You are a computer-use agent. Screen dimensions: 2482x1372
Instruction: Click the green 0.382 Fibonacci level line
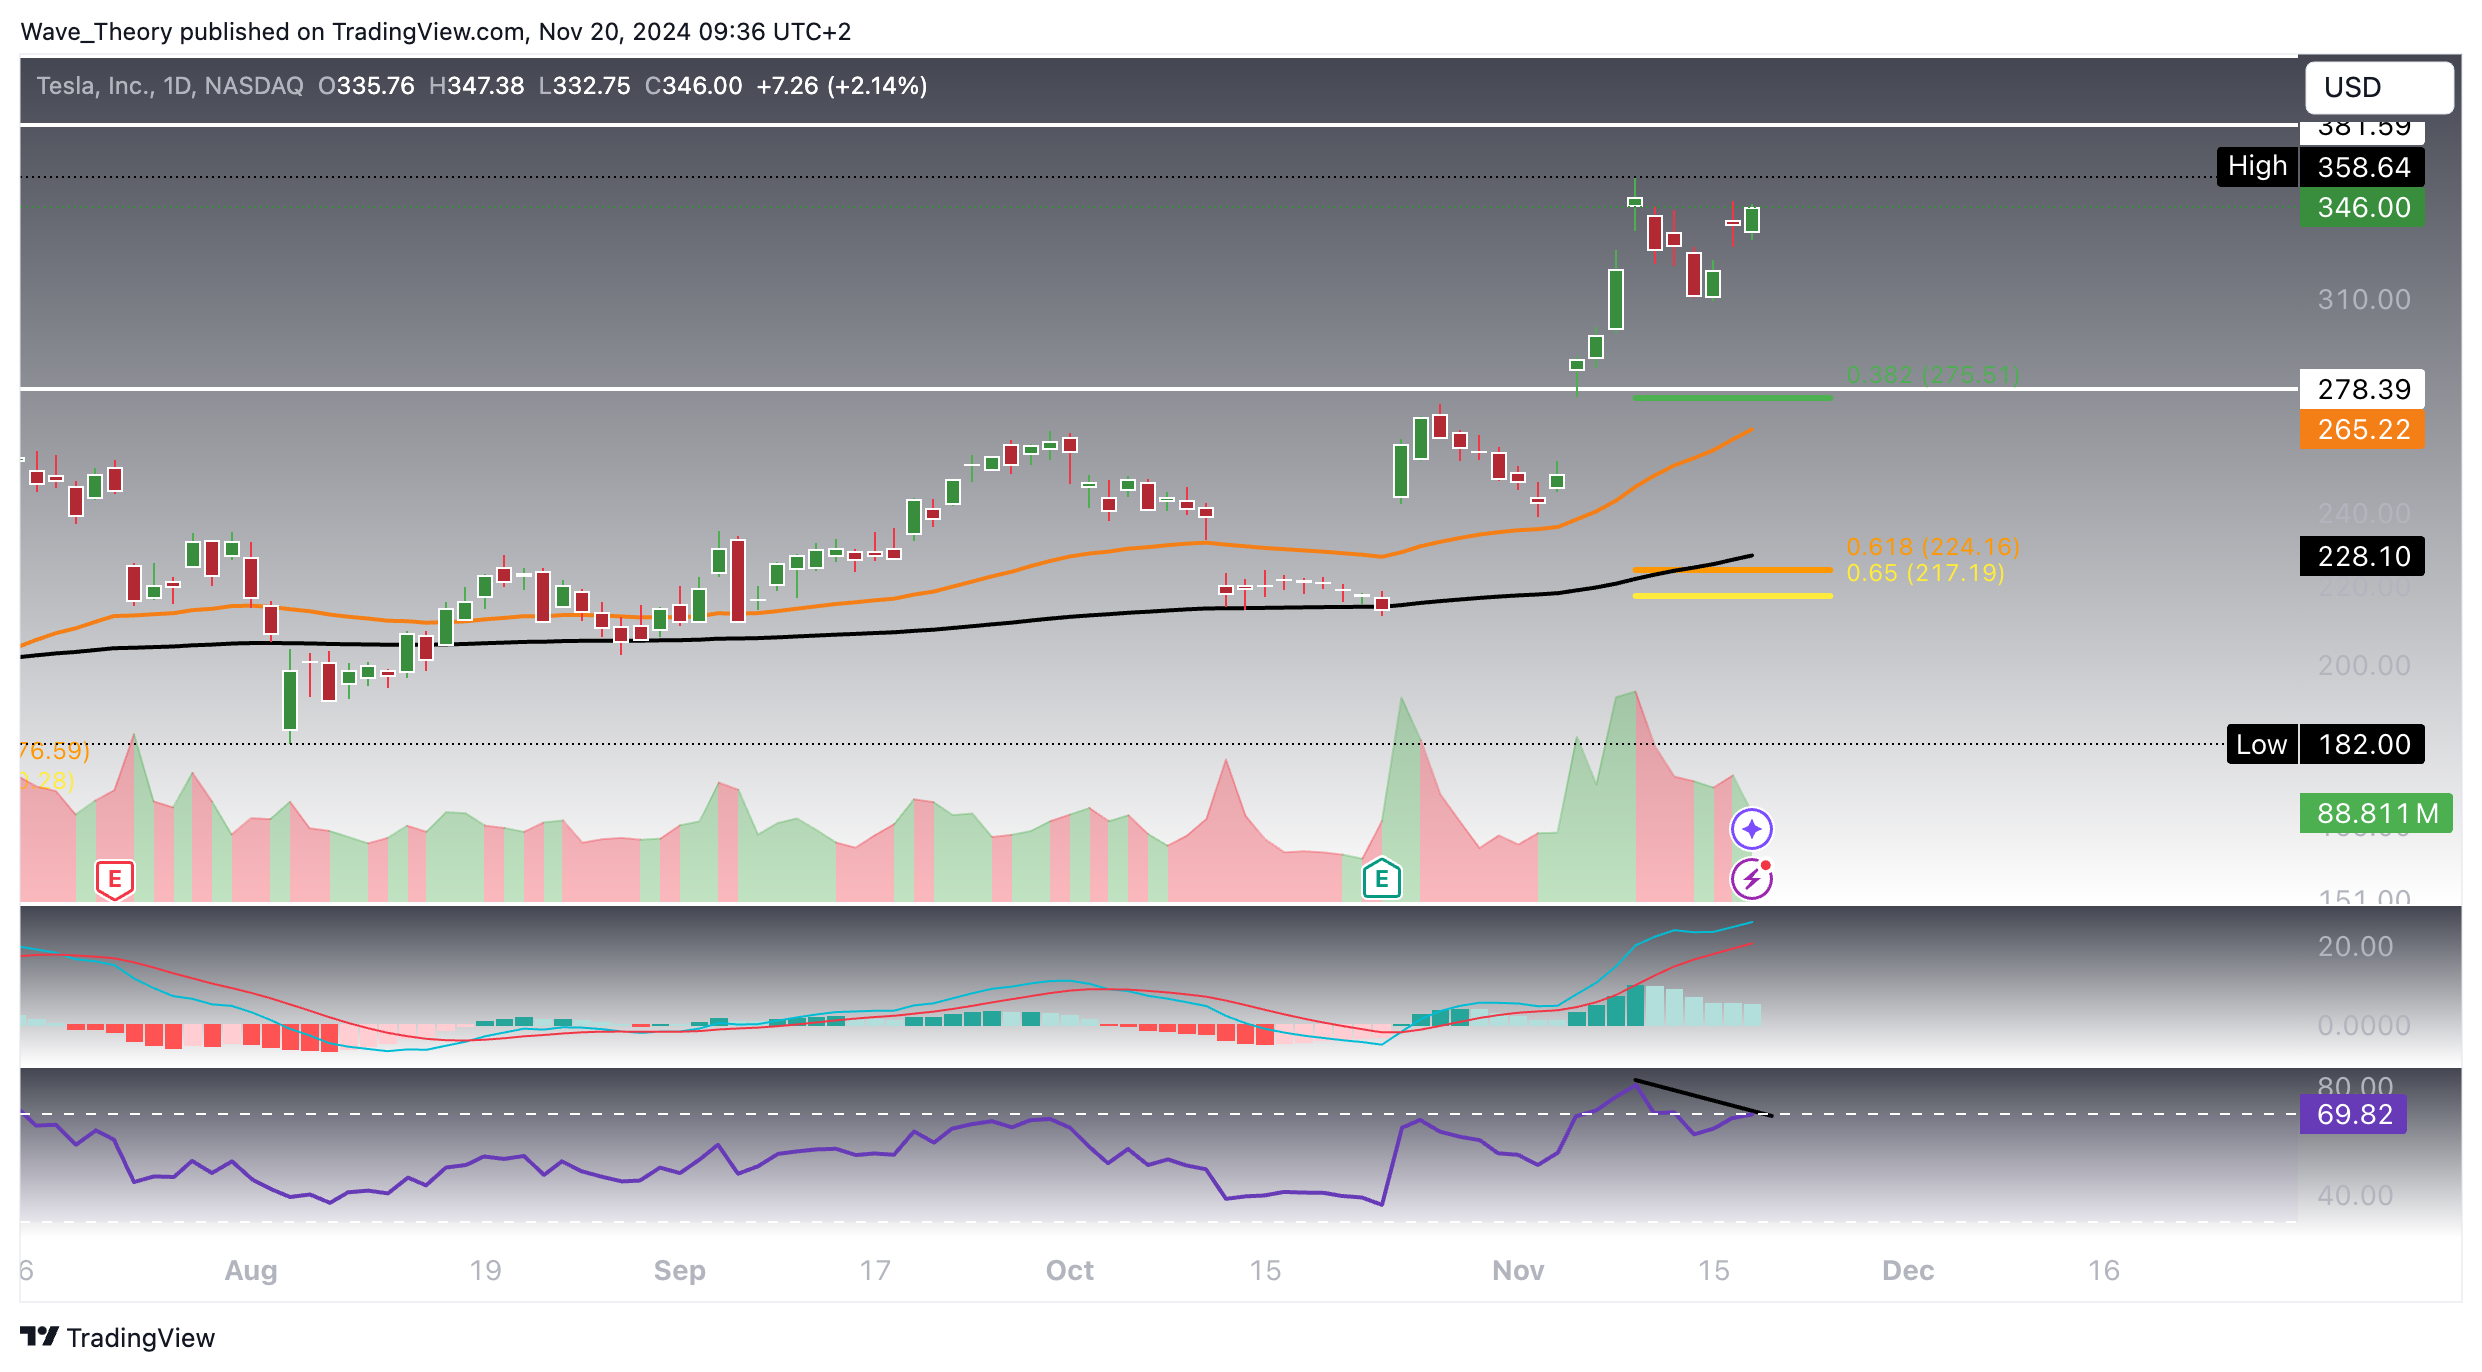[1732, 398]
